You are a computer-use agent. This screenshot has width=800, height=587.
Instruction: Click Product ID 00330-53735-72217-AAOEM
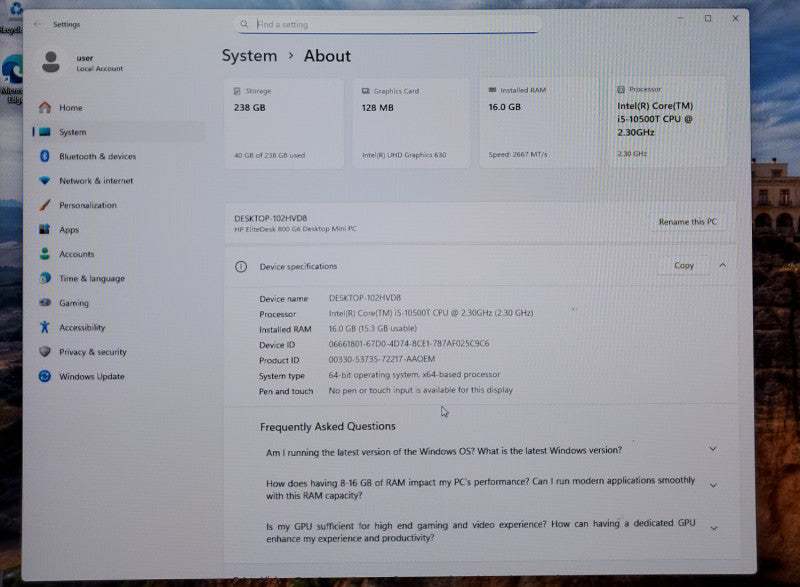pyautogui.click(x=382, y=359)
